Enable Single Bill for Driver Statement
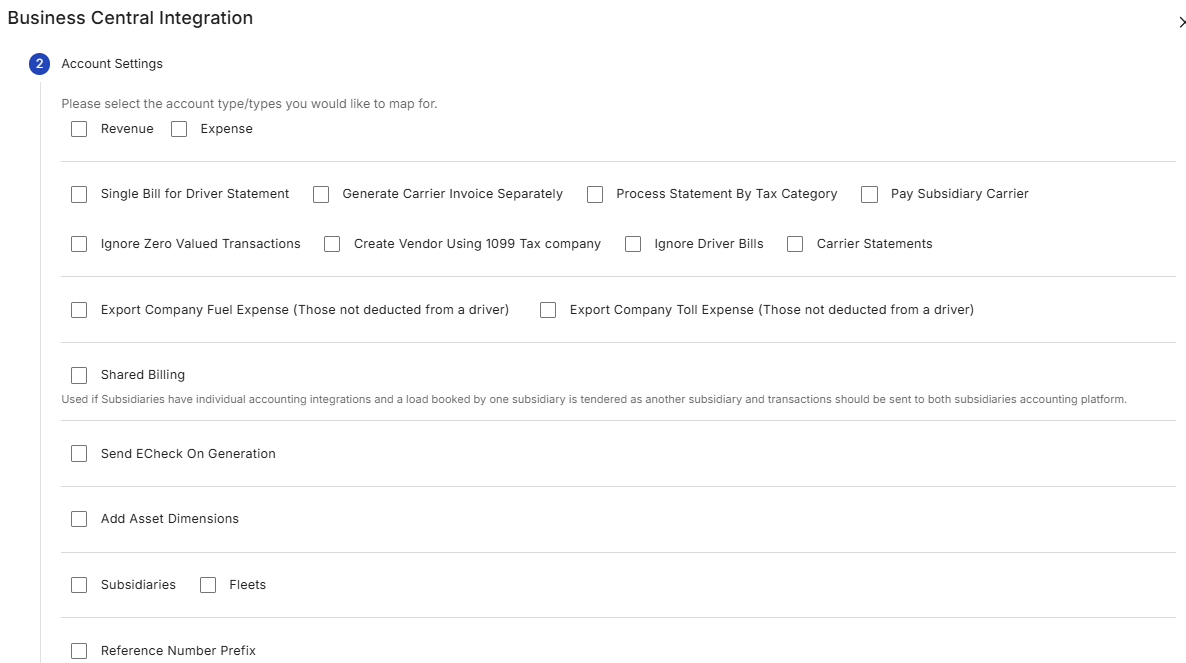The image size is (1186, 663). click(x=79, y=194)
